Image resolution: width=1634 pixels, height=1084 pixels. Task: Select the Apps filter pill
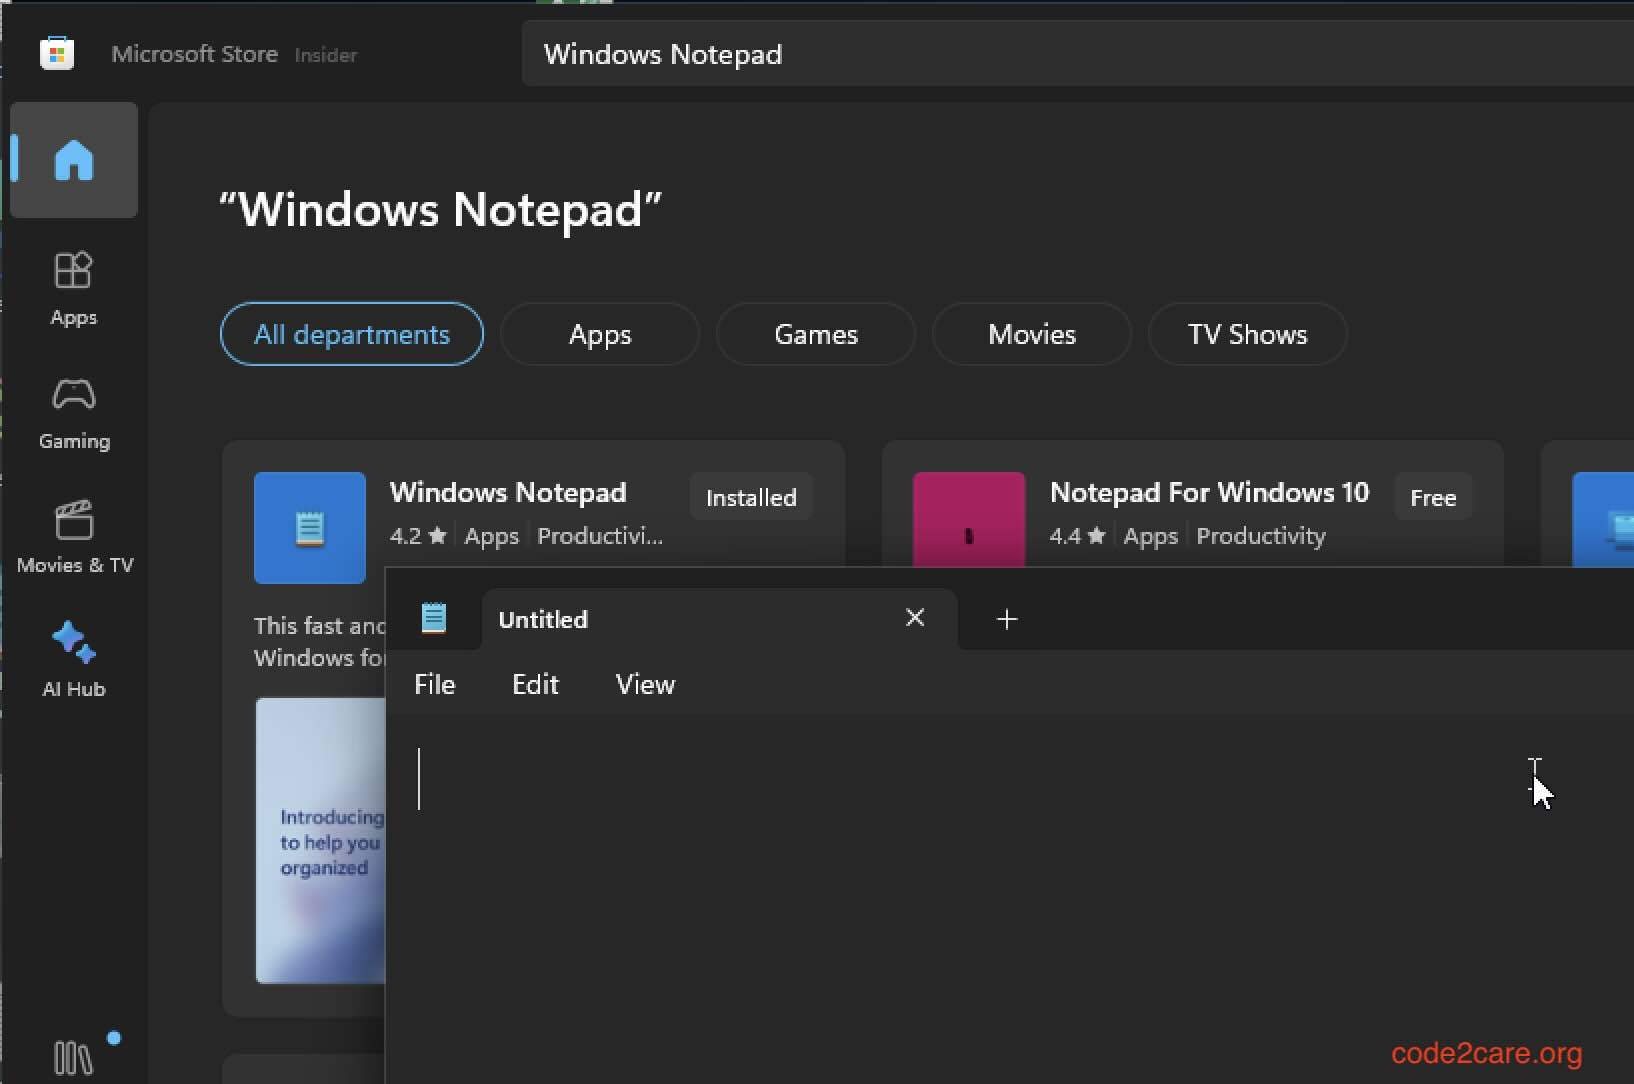[x=599, y=334]
